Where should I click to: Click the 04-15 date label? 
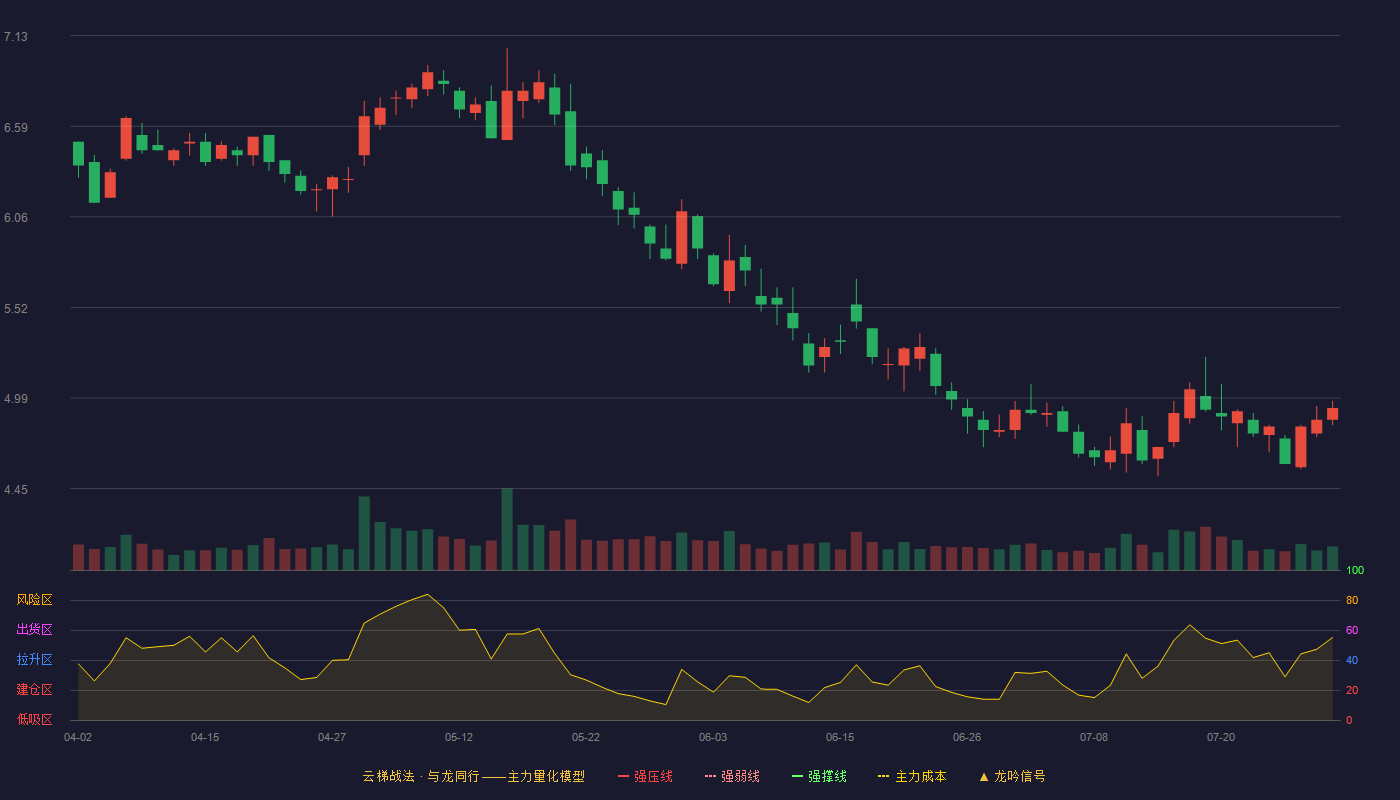(x=205, y=737)
